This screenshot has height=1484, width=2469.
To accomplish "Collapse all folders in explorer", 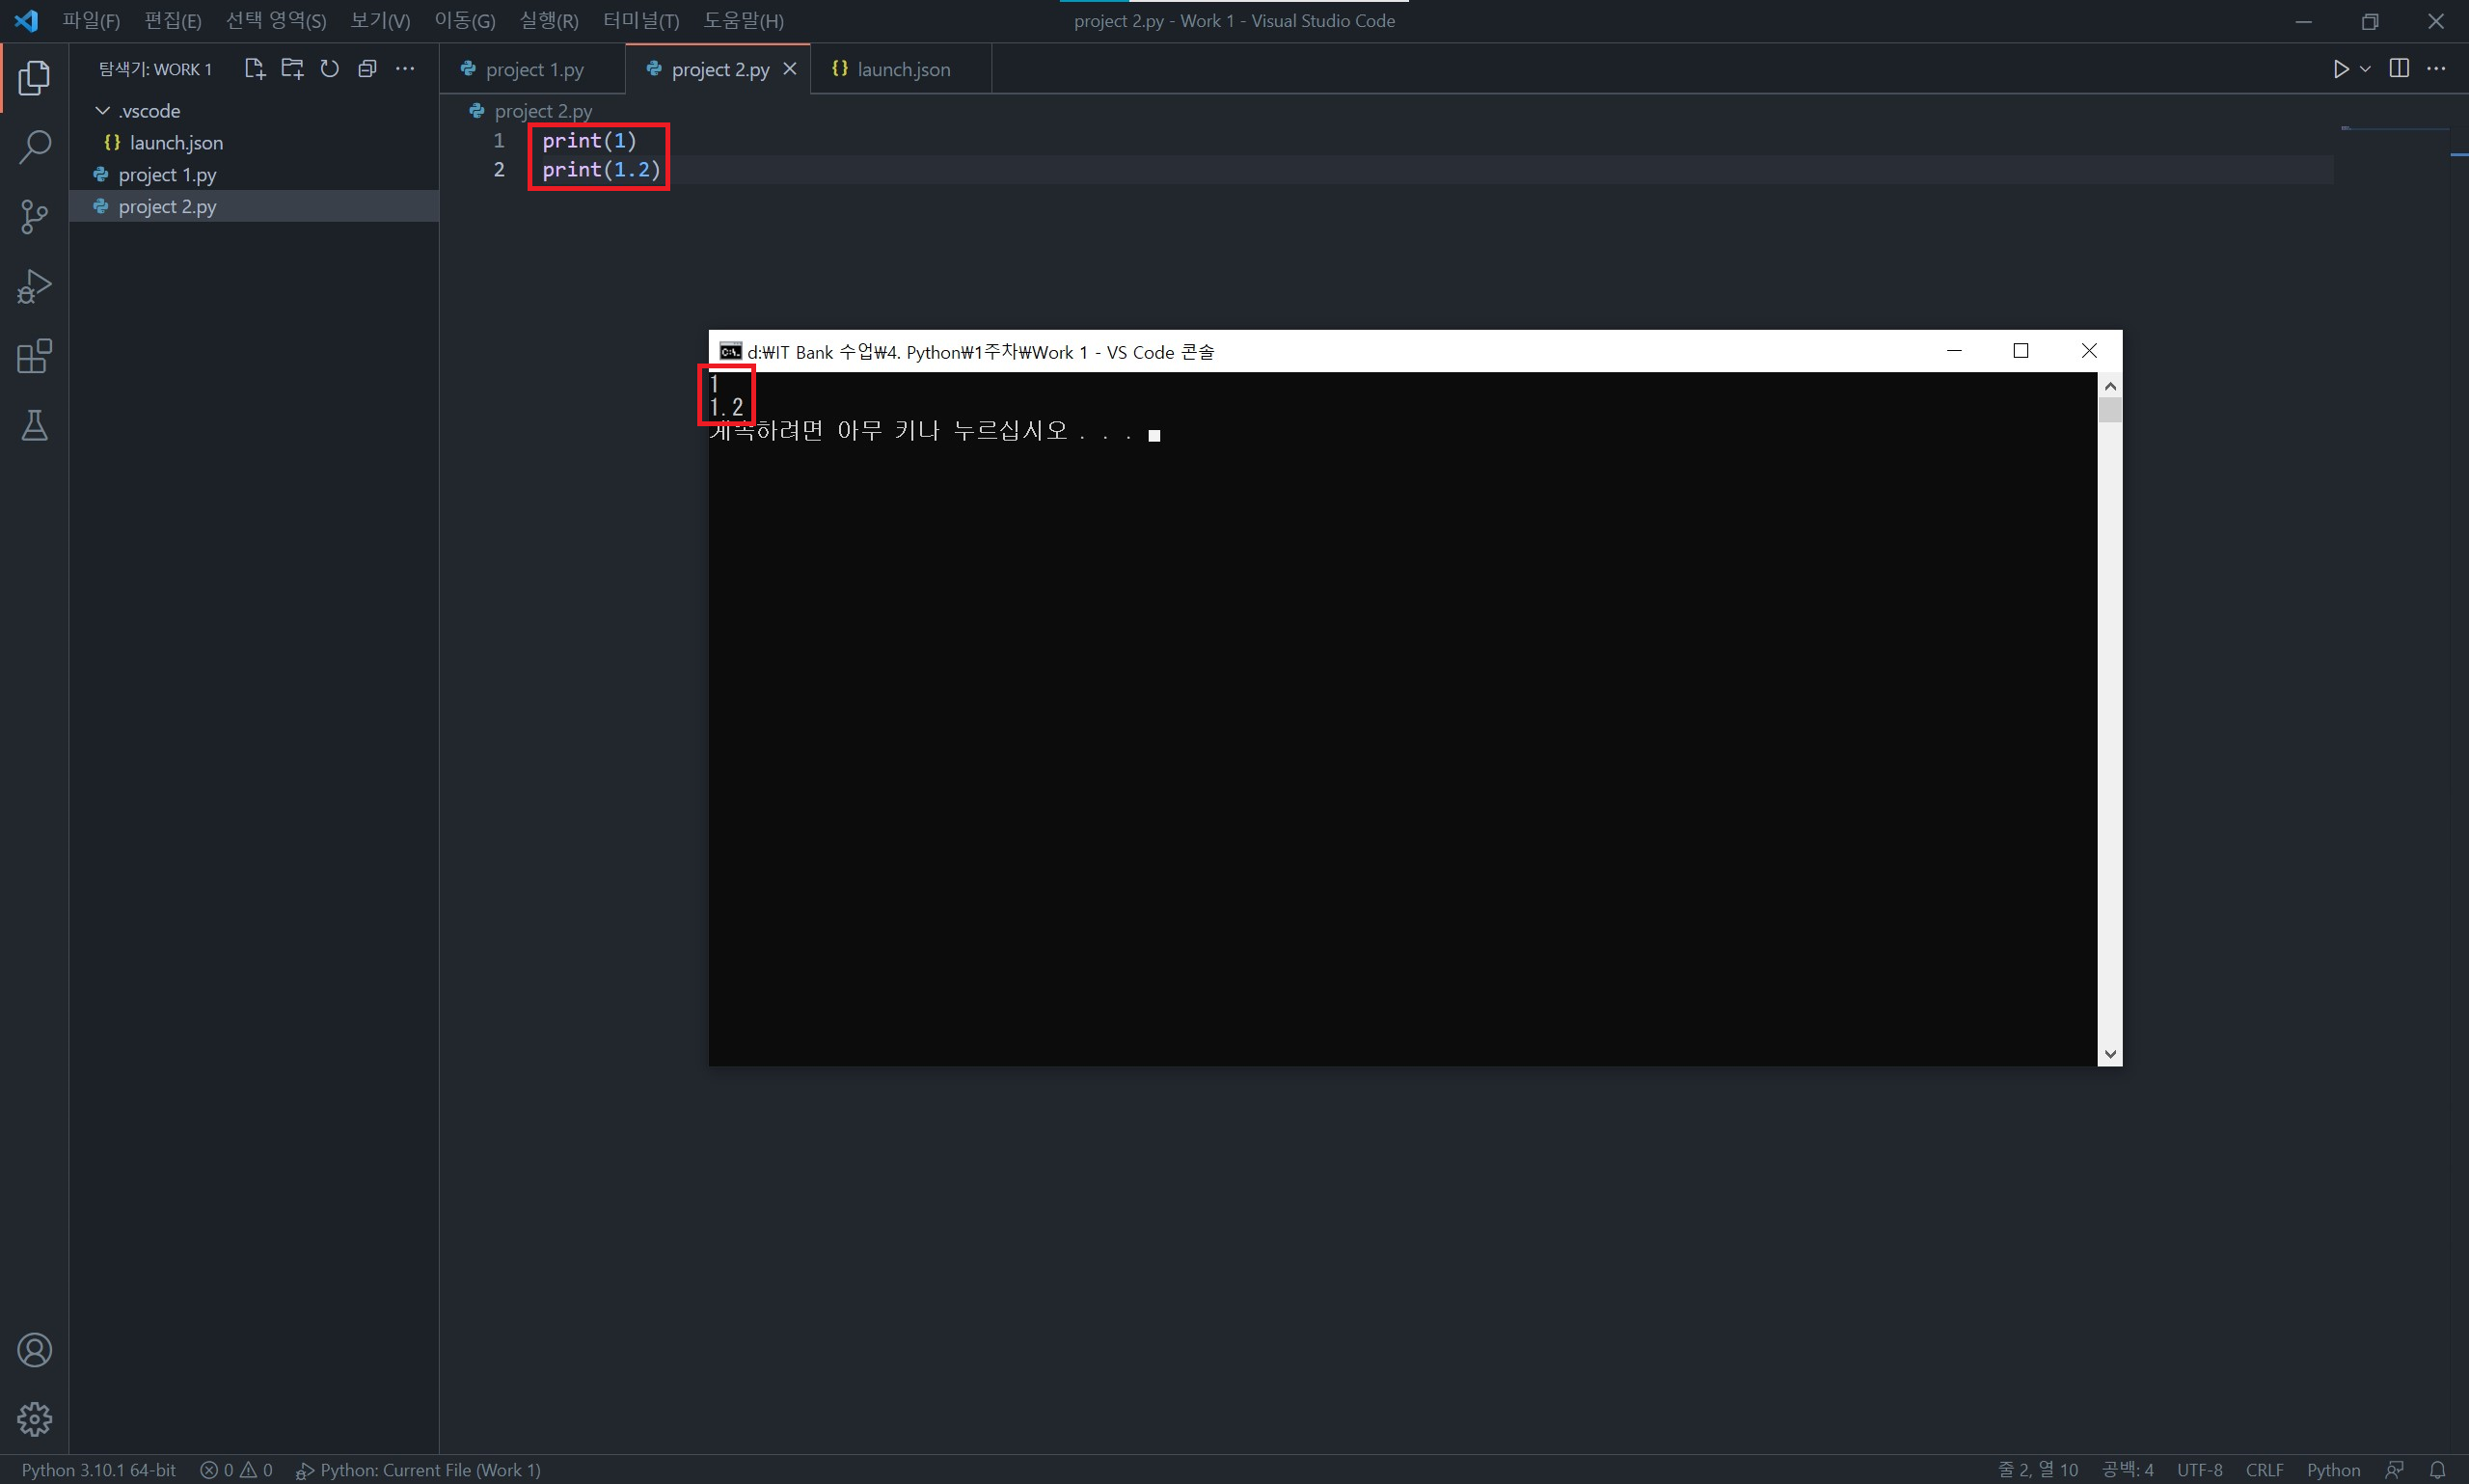I will (x=367, y=68).
